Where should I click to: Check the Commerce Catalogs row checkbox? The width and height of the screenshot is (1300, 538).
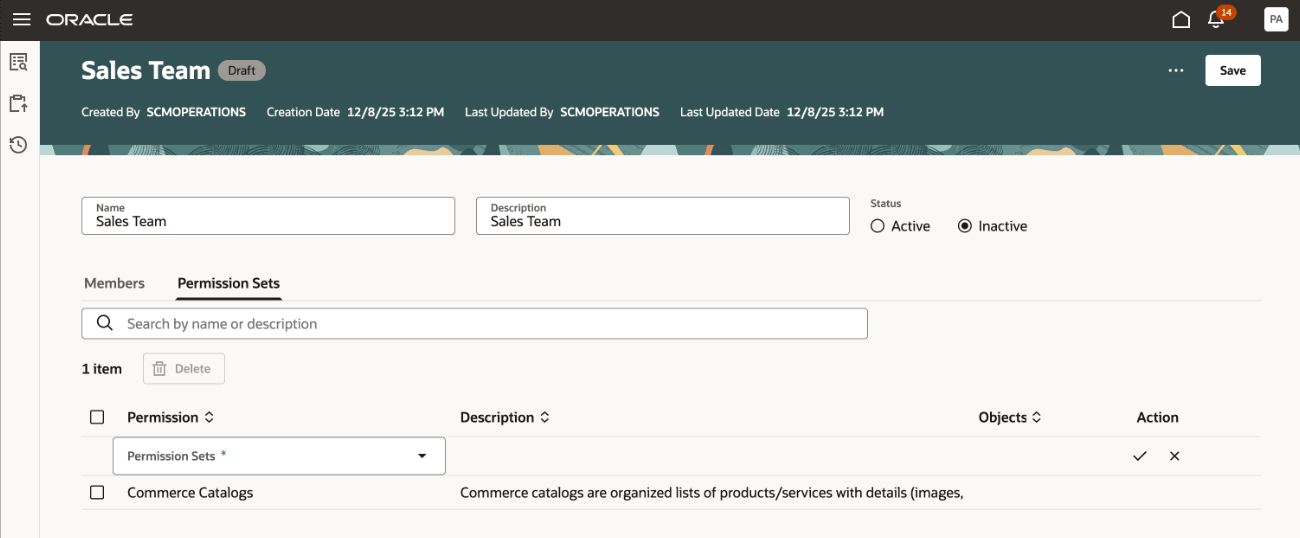click(97, 492)
